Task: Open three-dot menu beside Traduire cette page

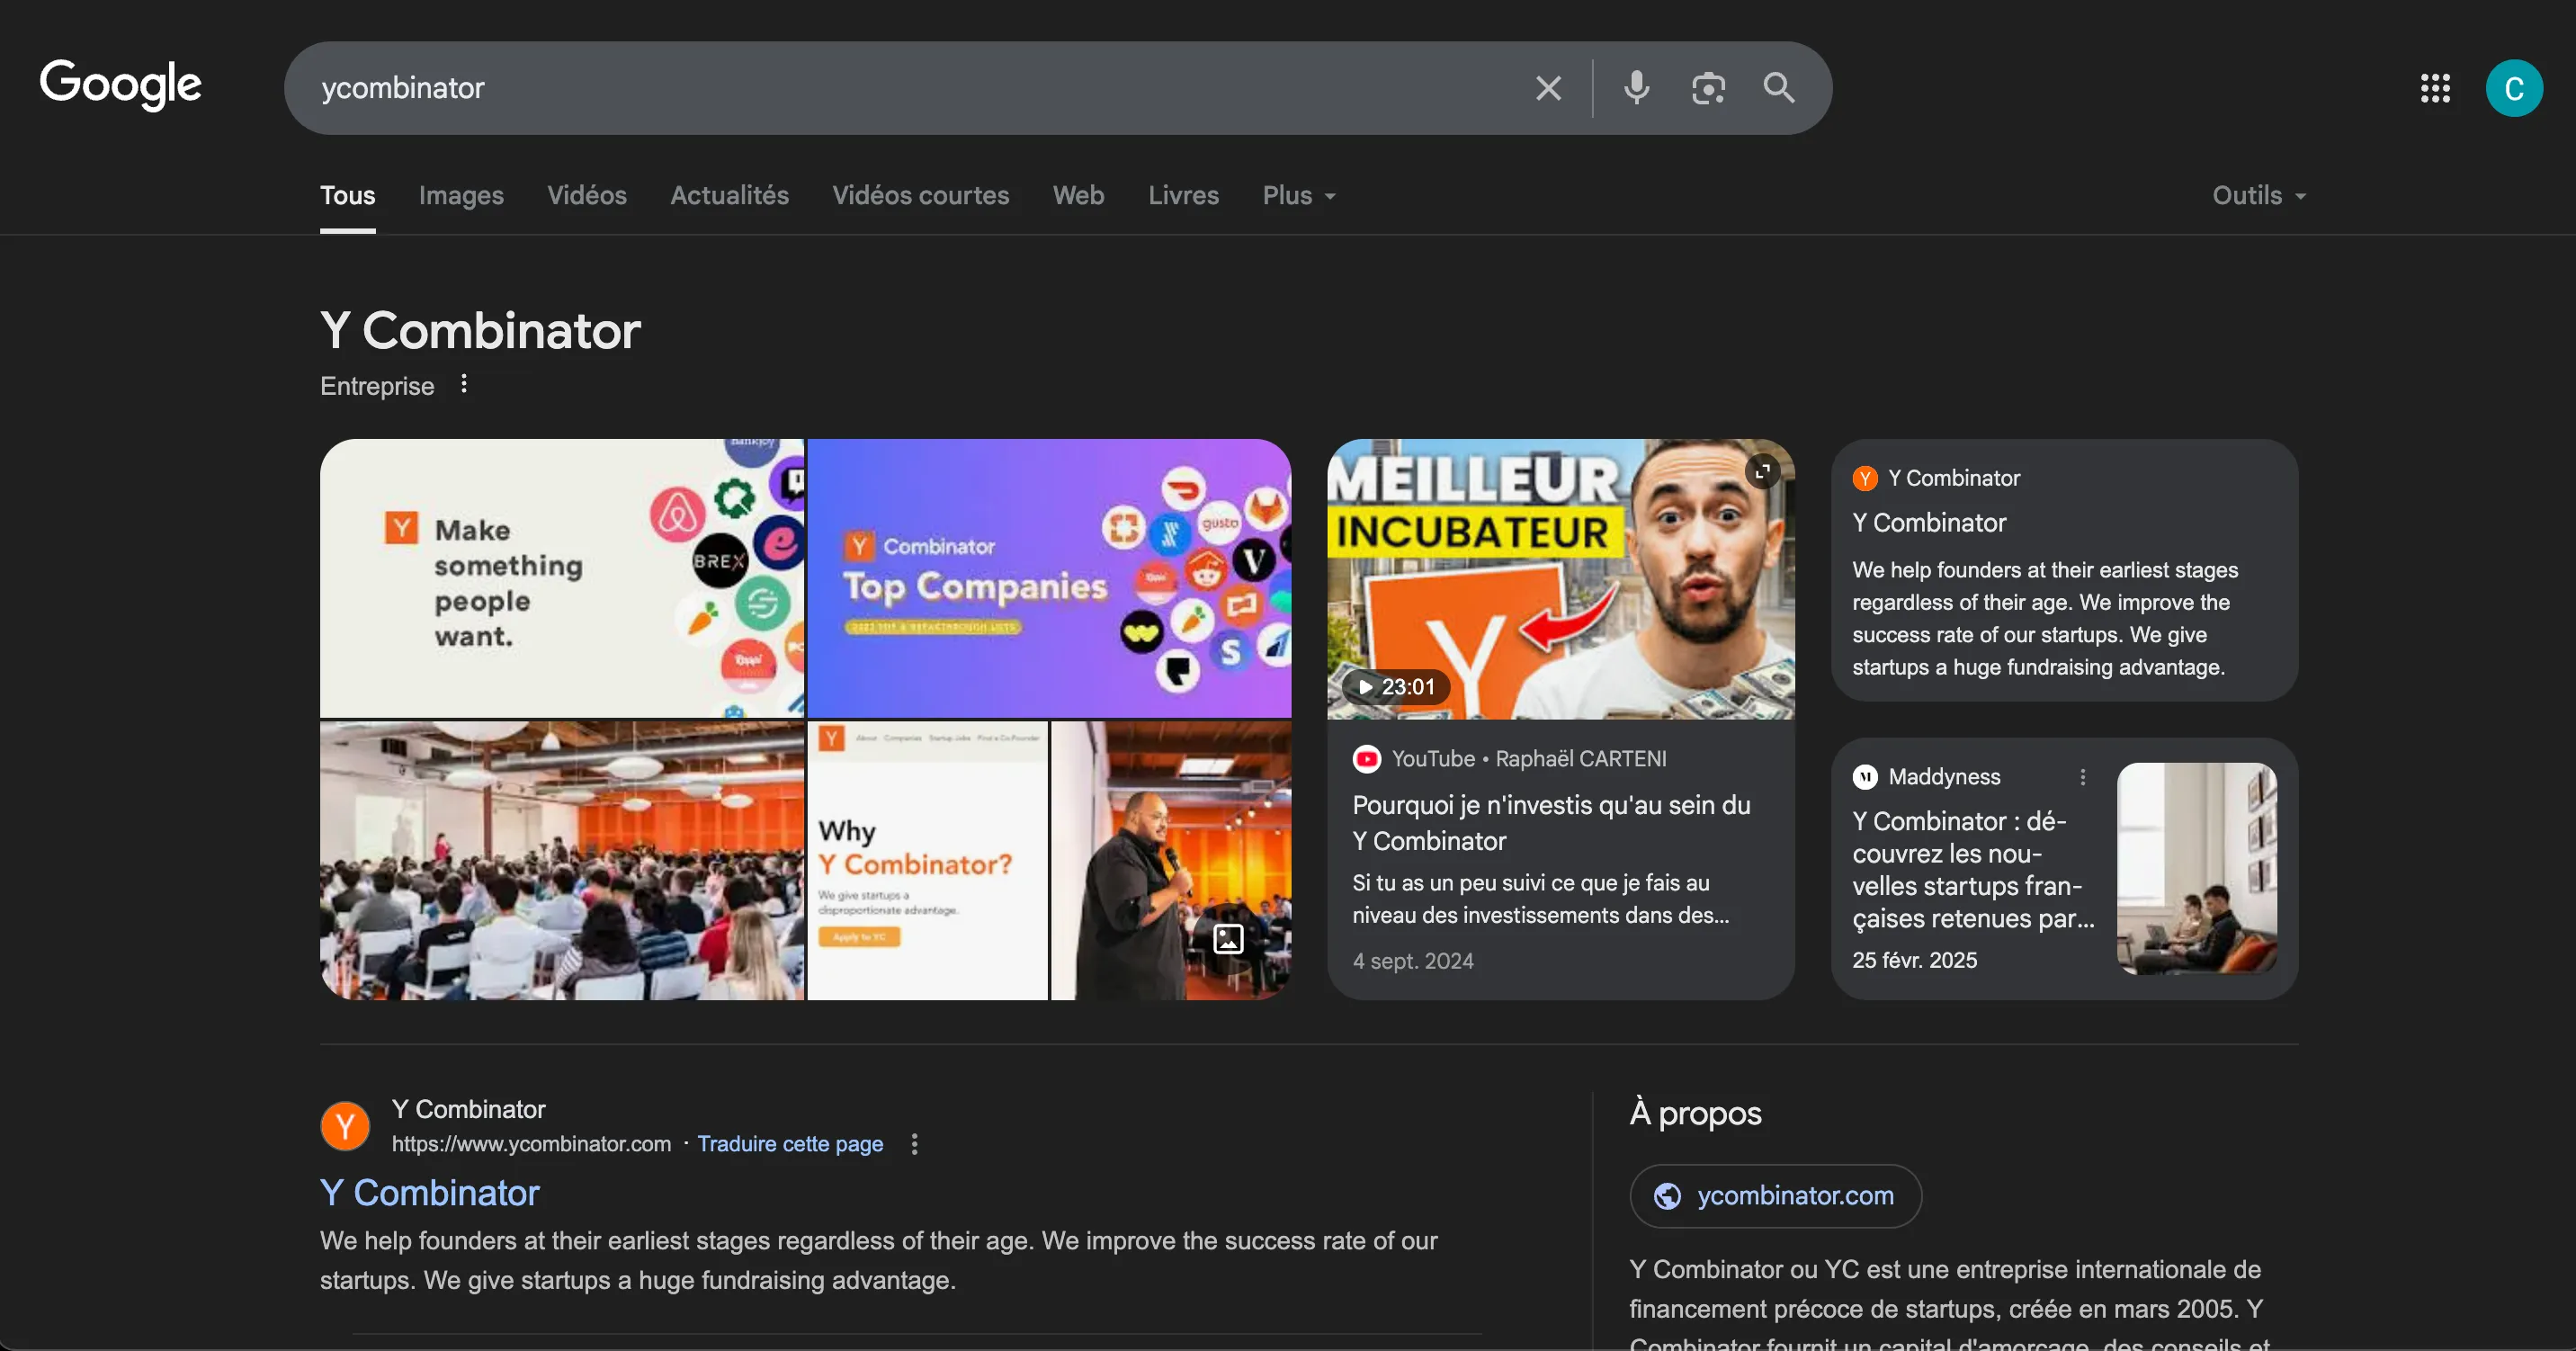Action: pyautogui.click(x=914, y=1144)
